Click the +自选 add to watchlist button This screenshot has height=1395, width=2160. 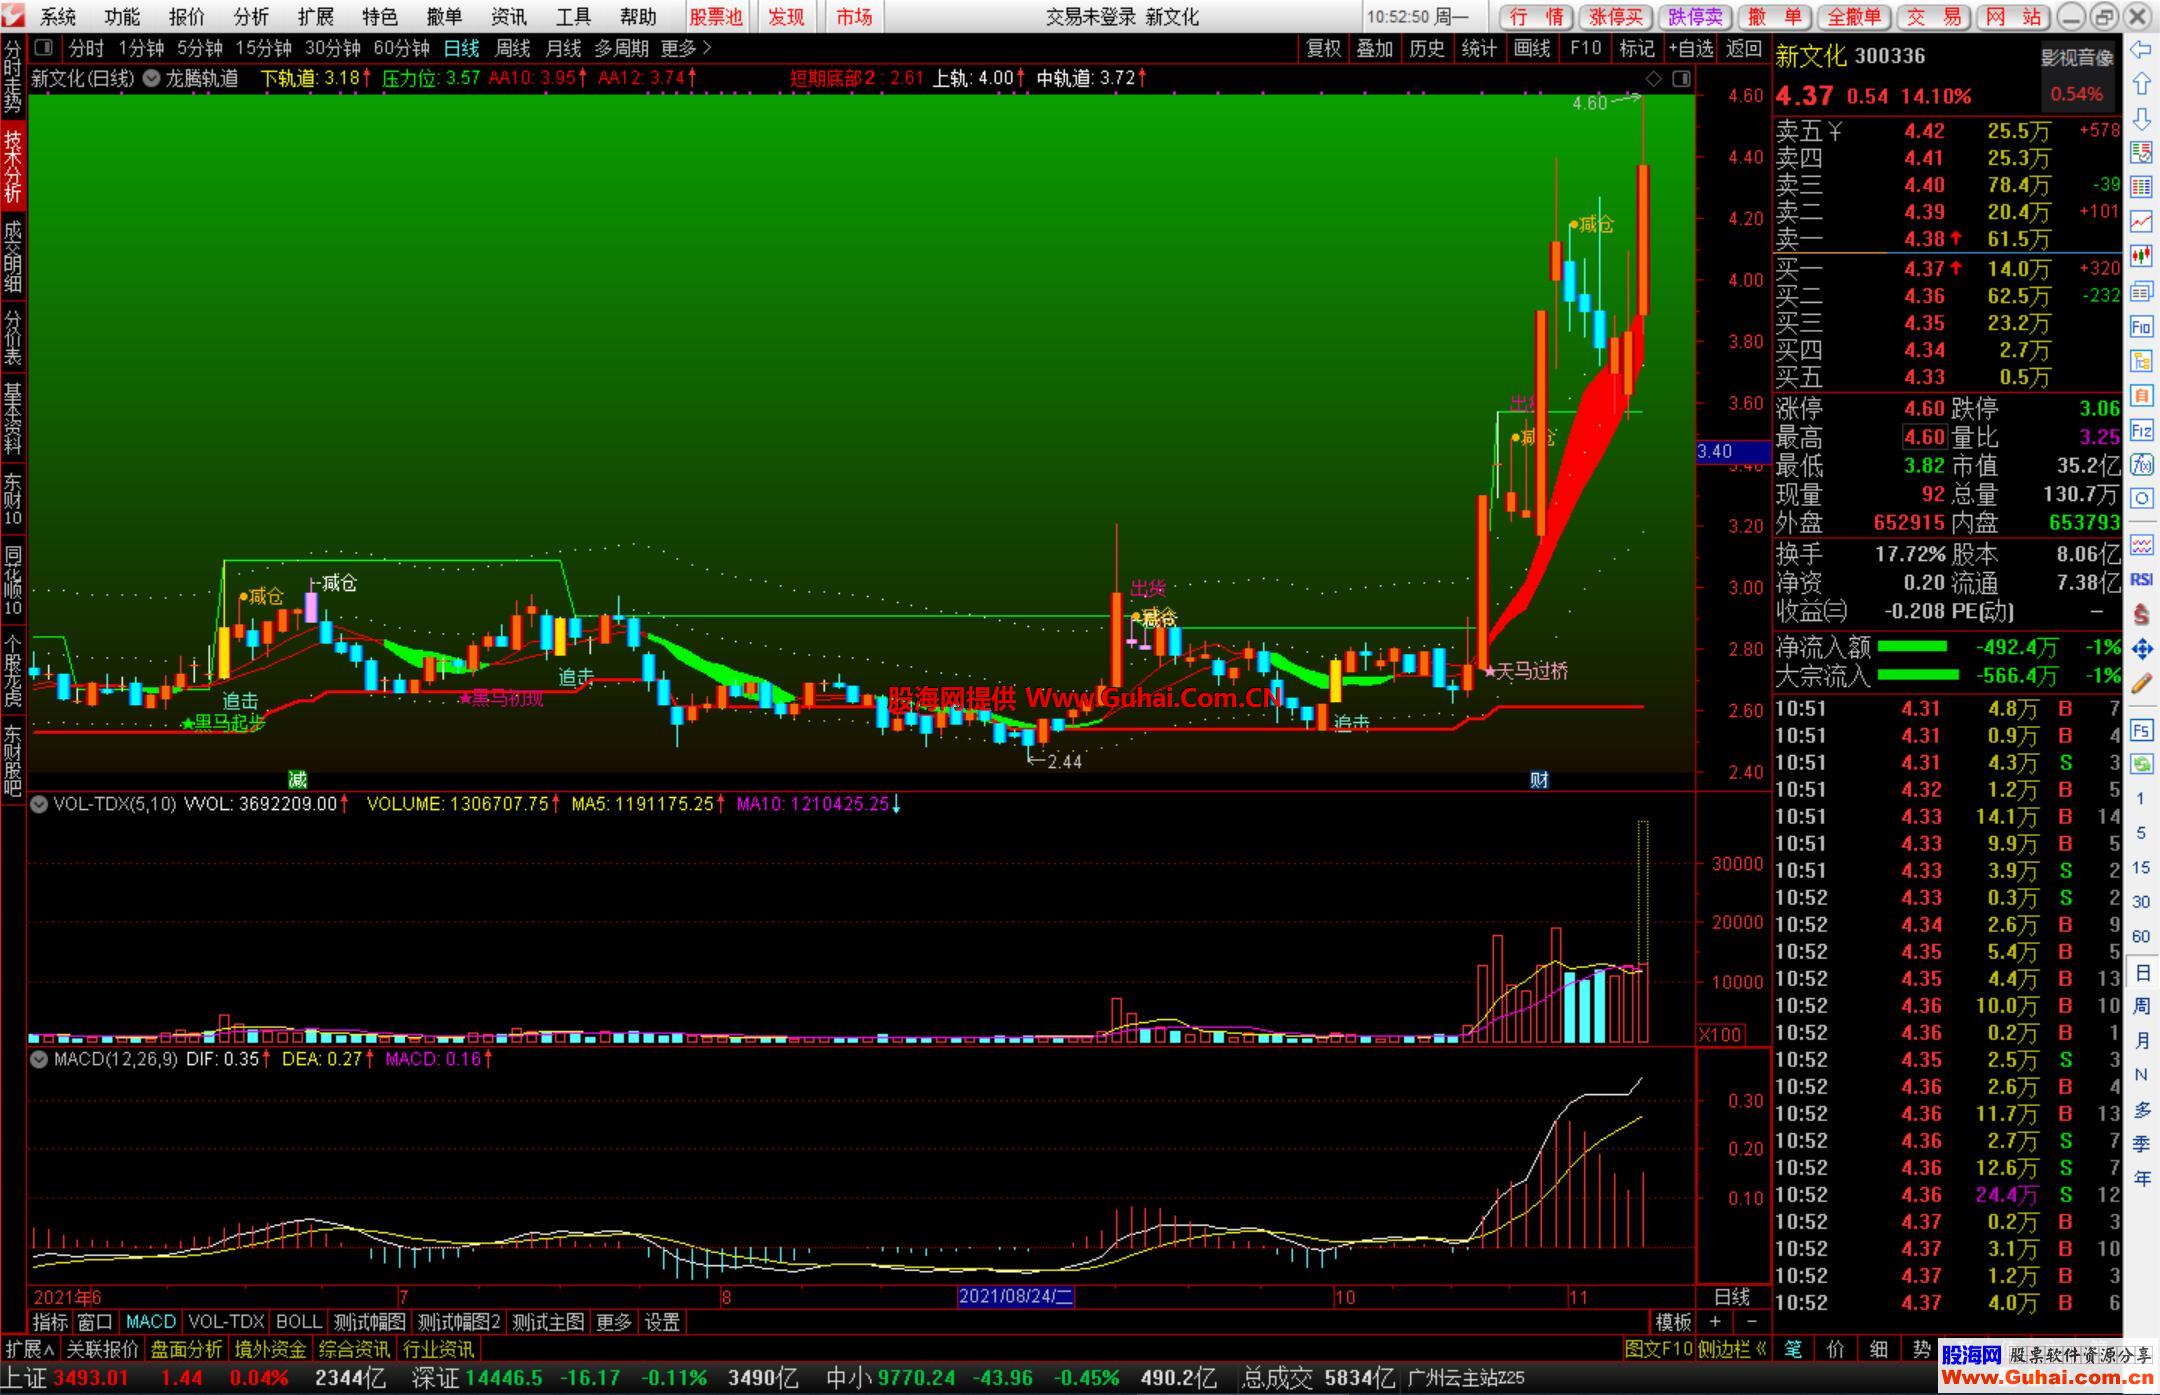(x=1691, y=48)
